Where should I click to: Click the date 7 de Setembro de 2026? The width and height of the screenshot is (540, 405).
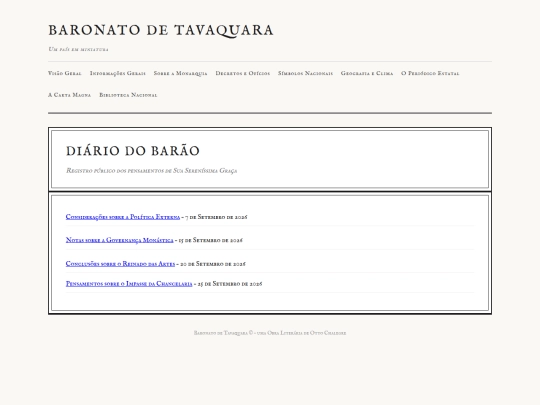(x=216, y=217)
